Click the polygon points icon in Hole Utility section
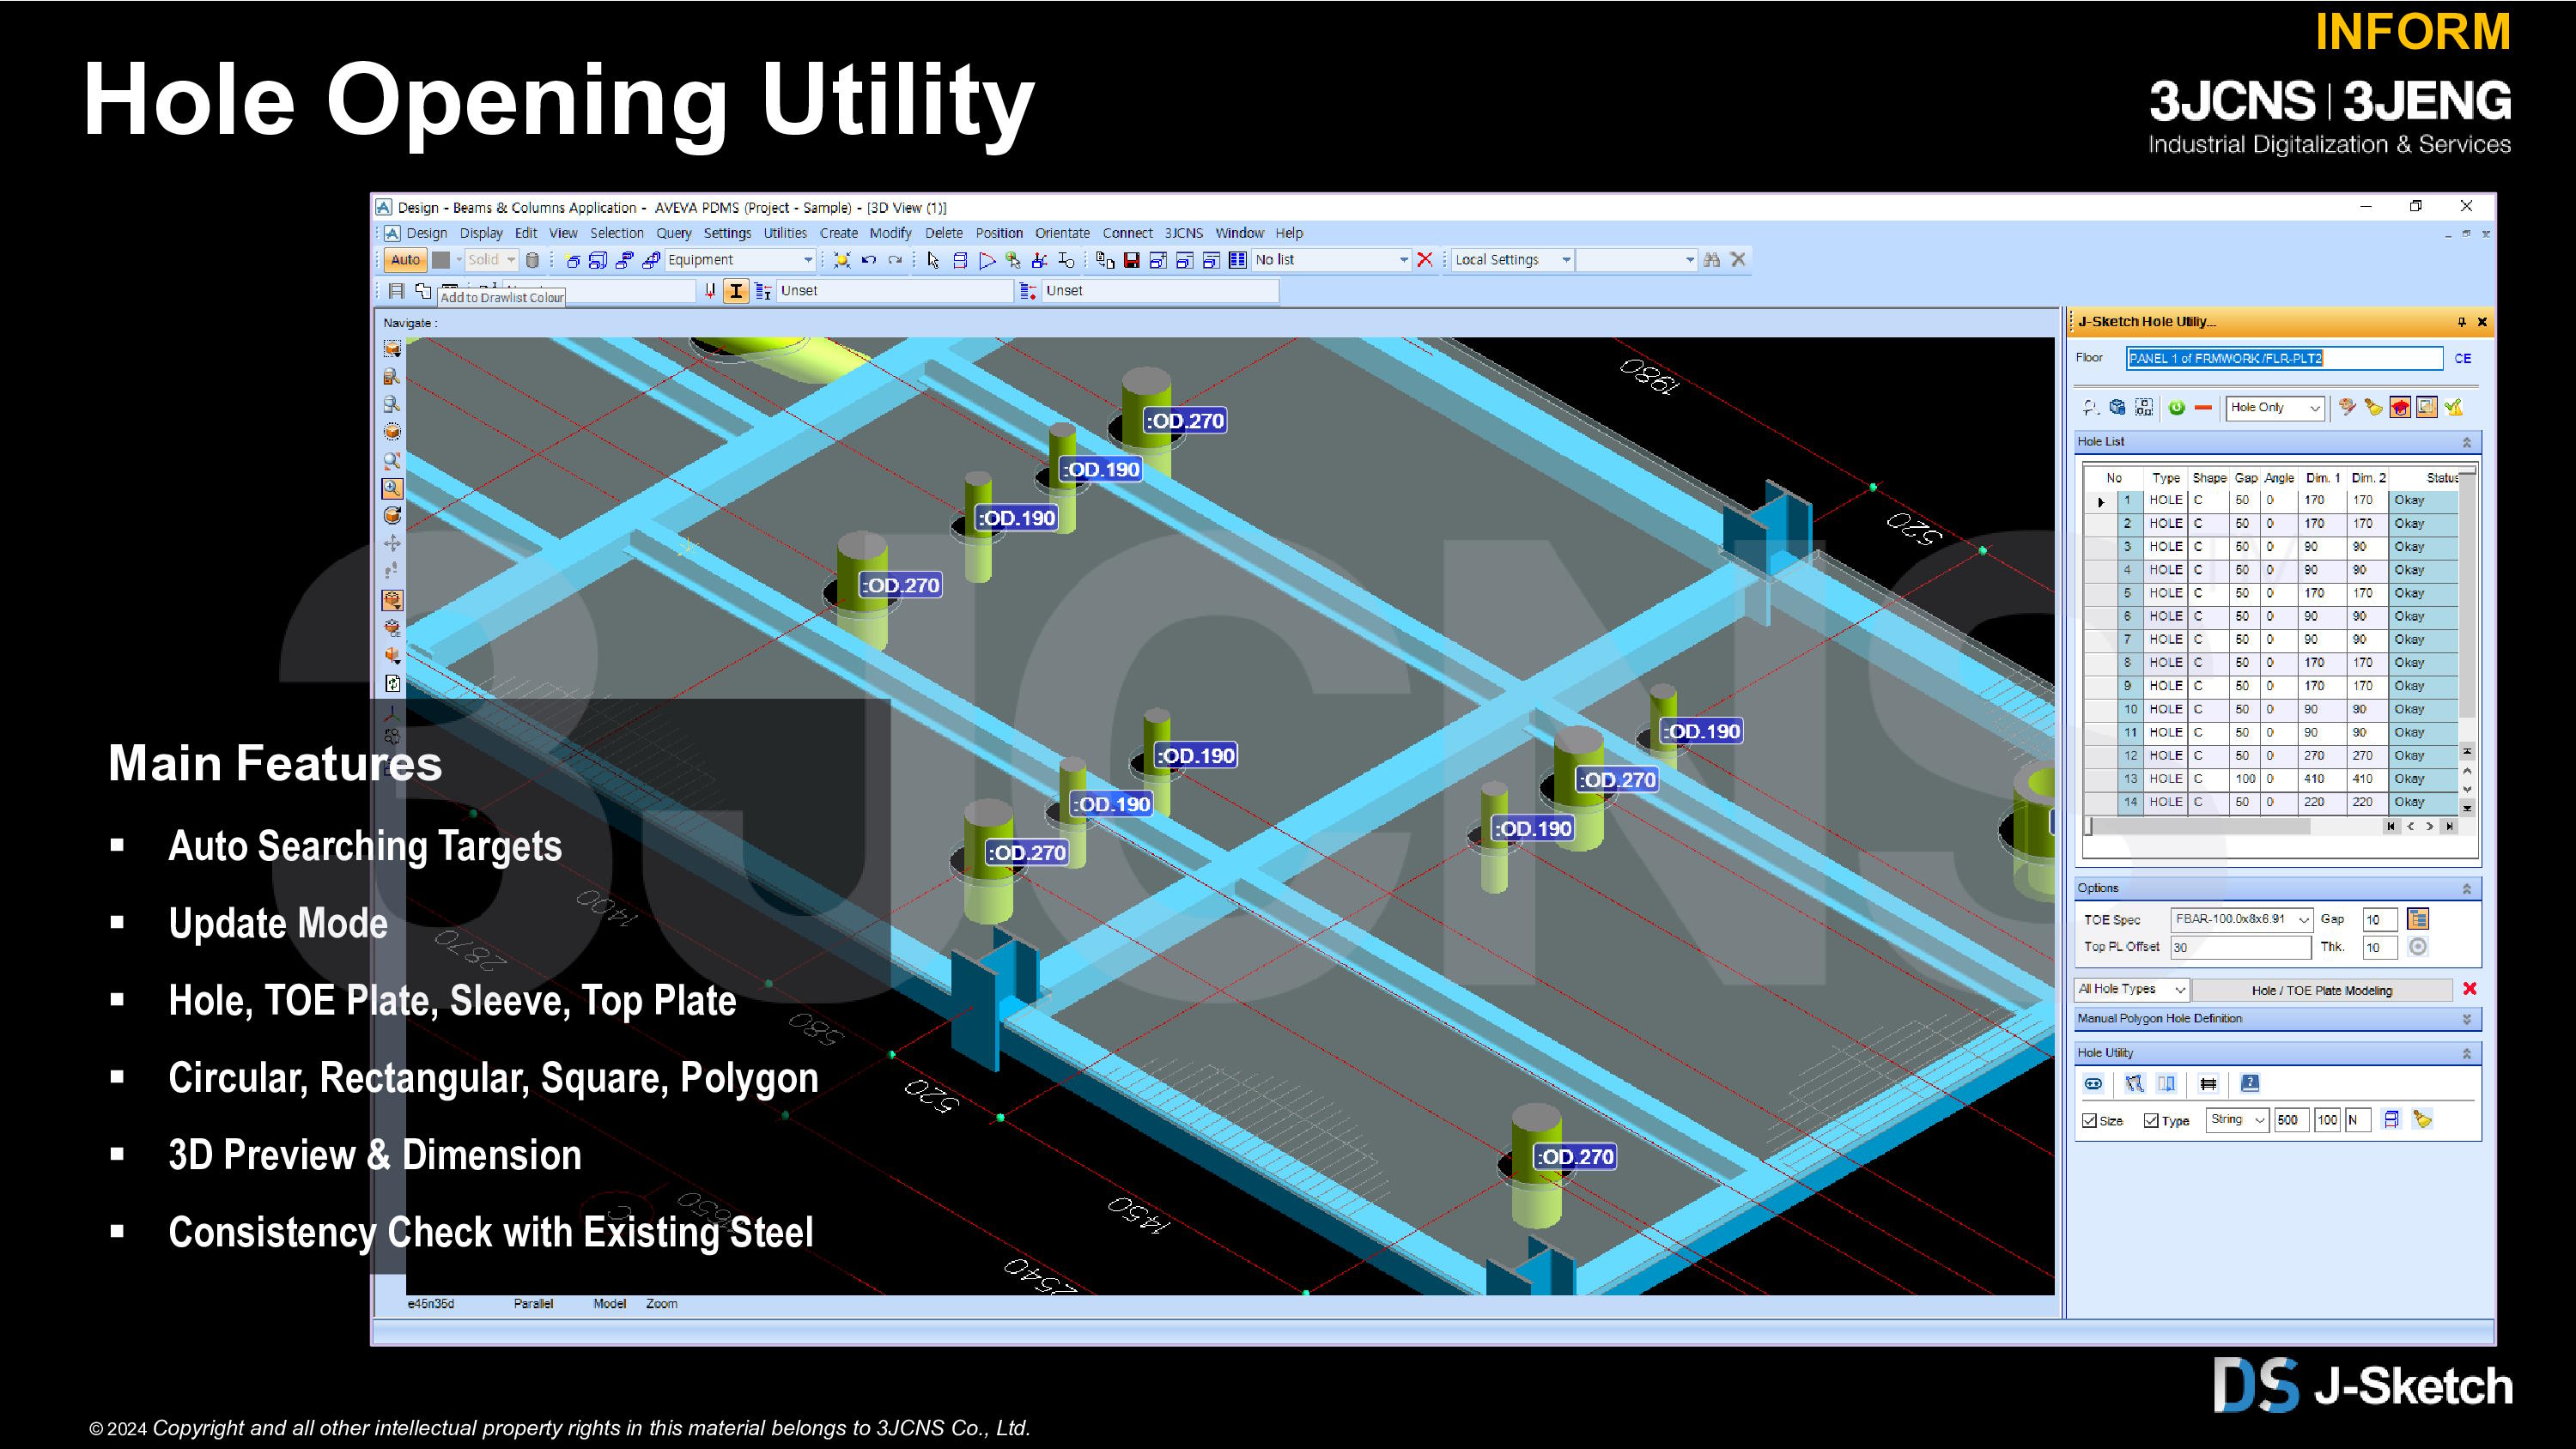 (x=2134, y=1083)
